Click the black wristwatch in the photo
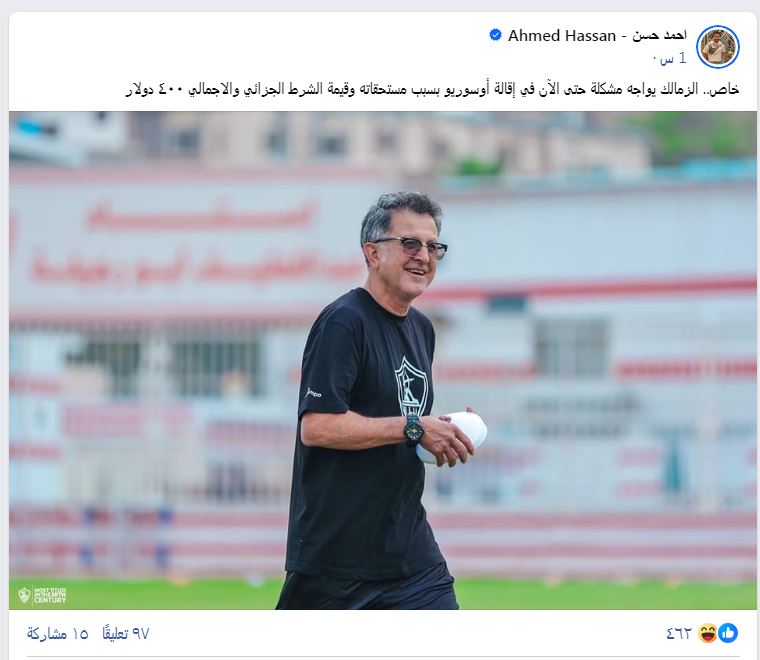 pos(413,429)
